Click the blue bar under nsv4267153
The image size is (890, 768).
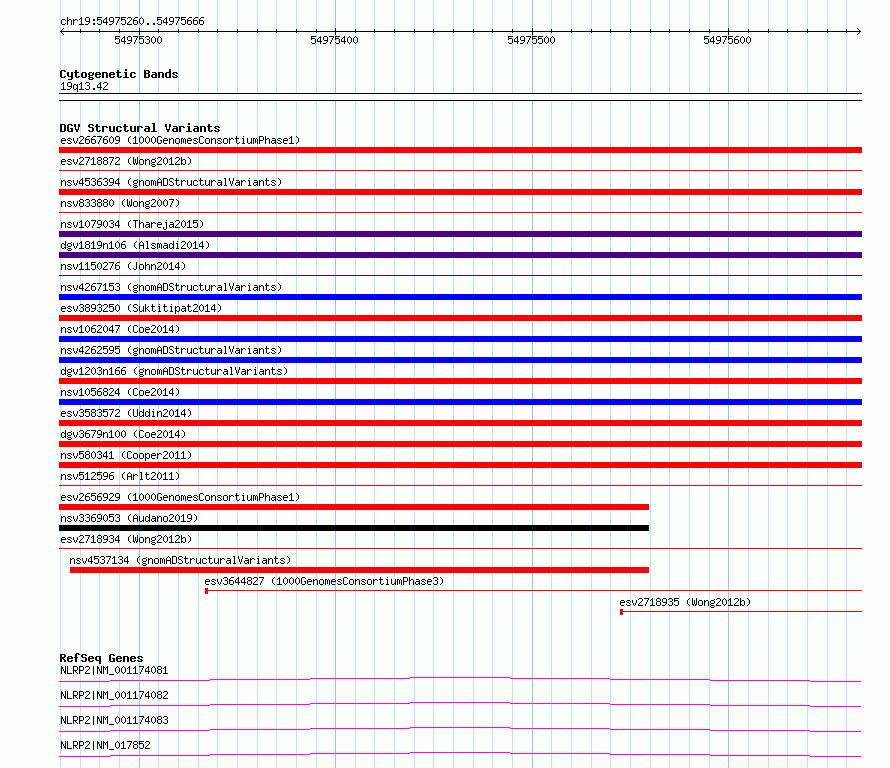[x=460, y=297]
